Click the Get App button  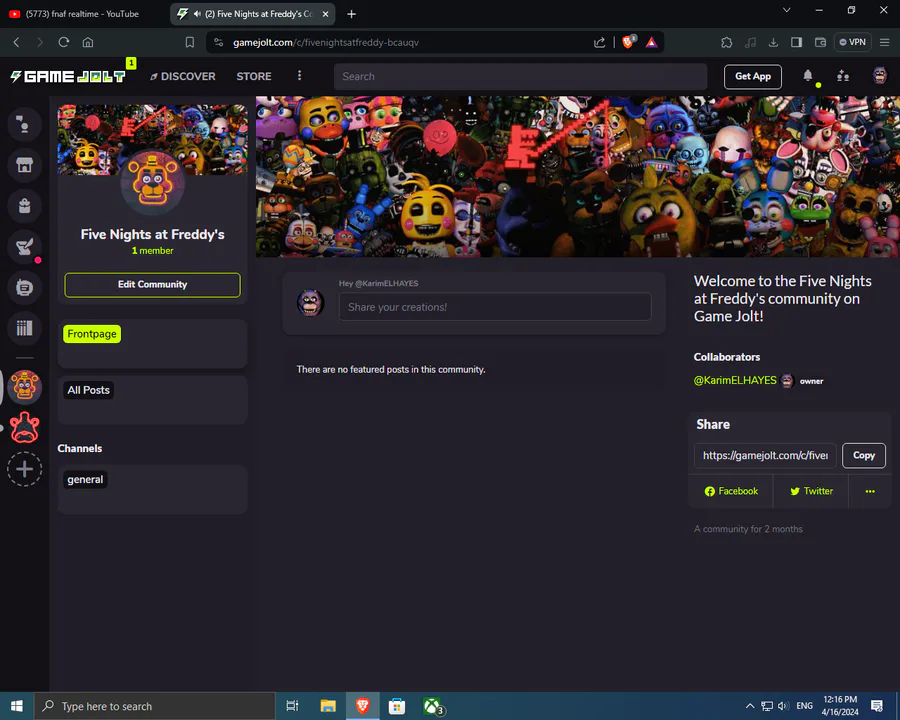(752, 76)
